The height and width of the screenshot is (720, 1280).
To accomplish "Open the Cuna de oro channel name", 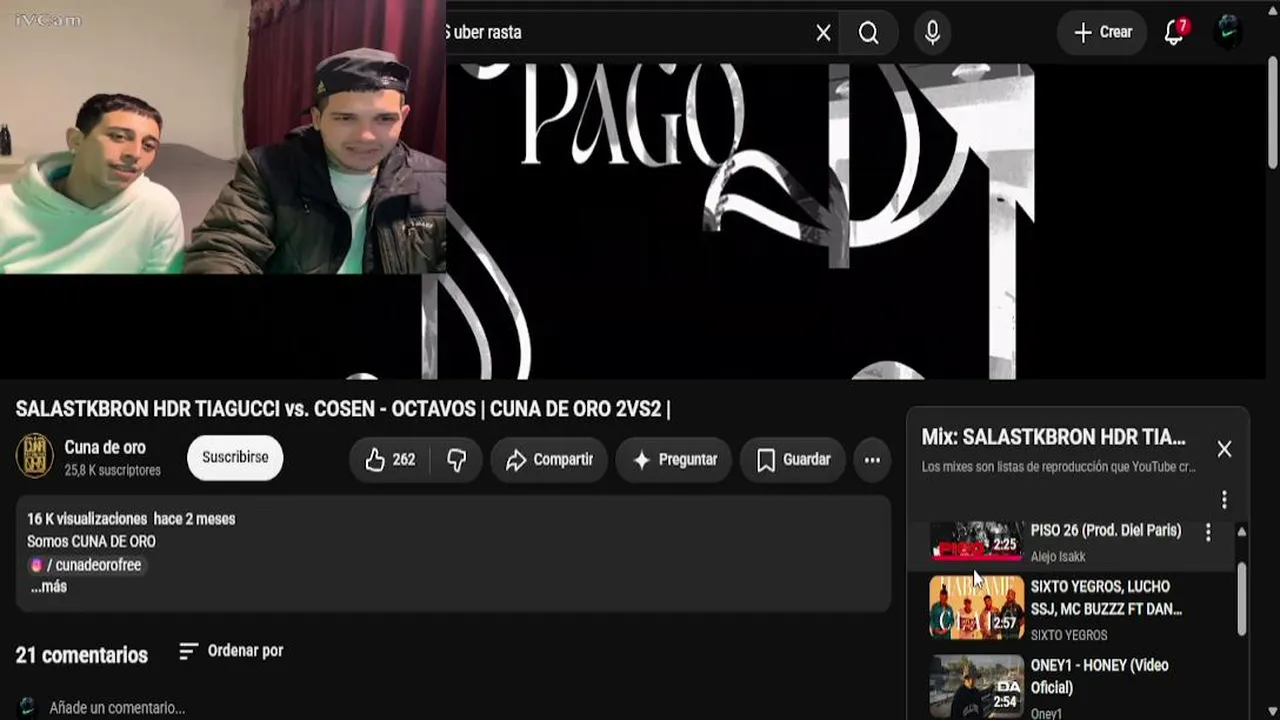I will point(105,448).
